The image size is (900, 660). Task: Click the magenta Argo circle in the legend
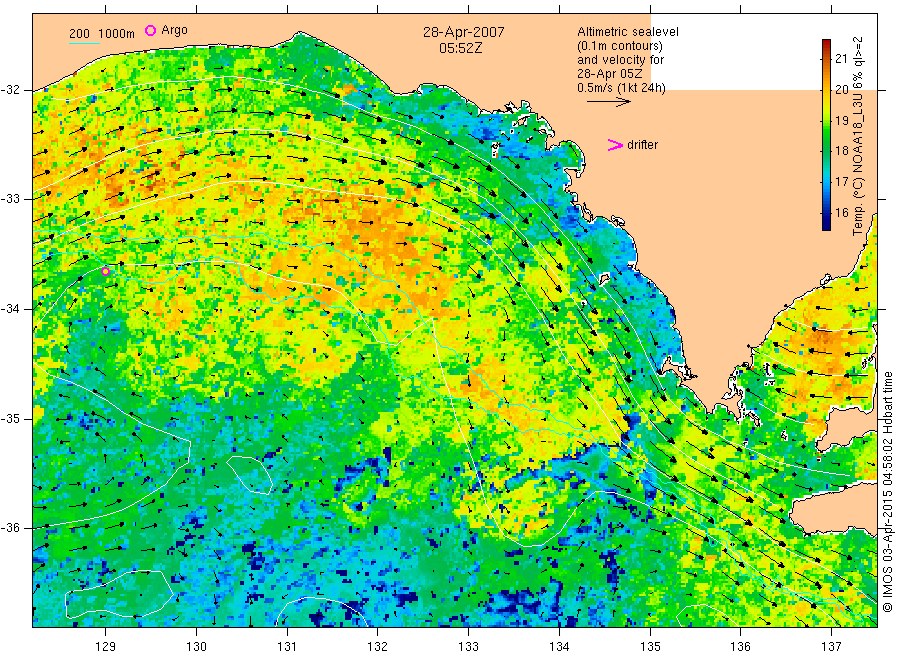pos(150,30)
